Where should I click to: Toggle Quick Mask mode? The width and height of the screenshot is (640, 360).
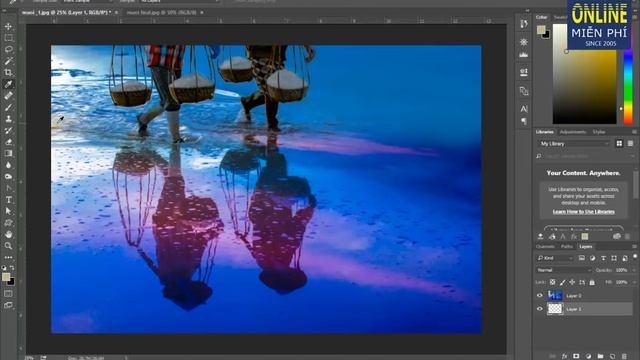8,293
